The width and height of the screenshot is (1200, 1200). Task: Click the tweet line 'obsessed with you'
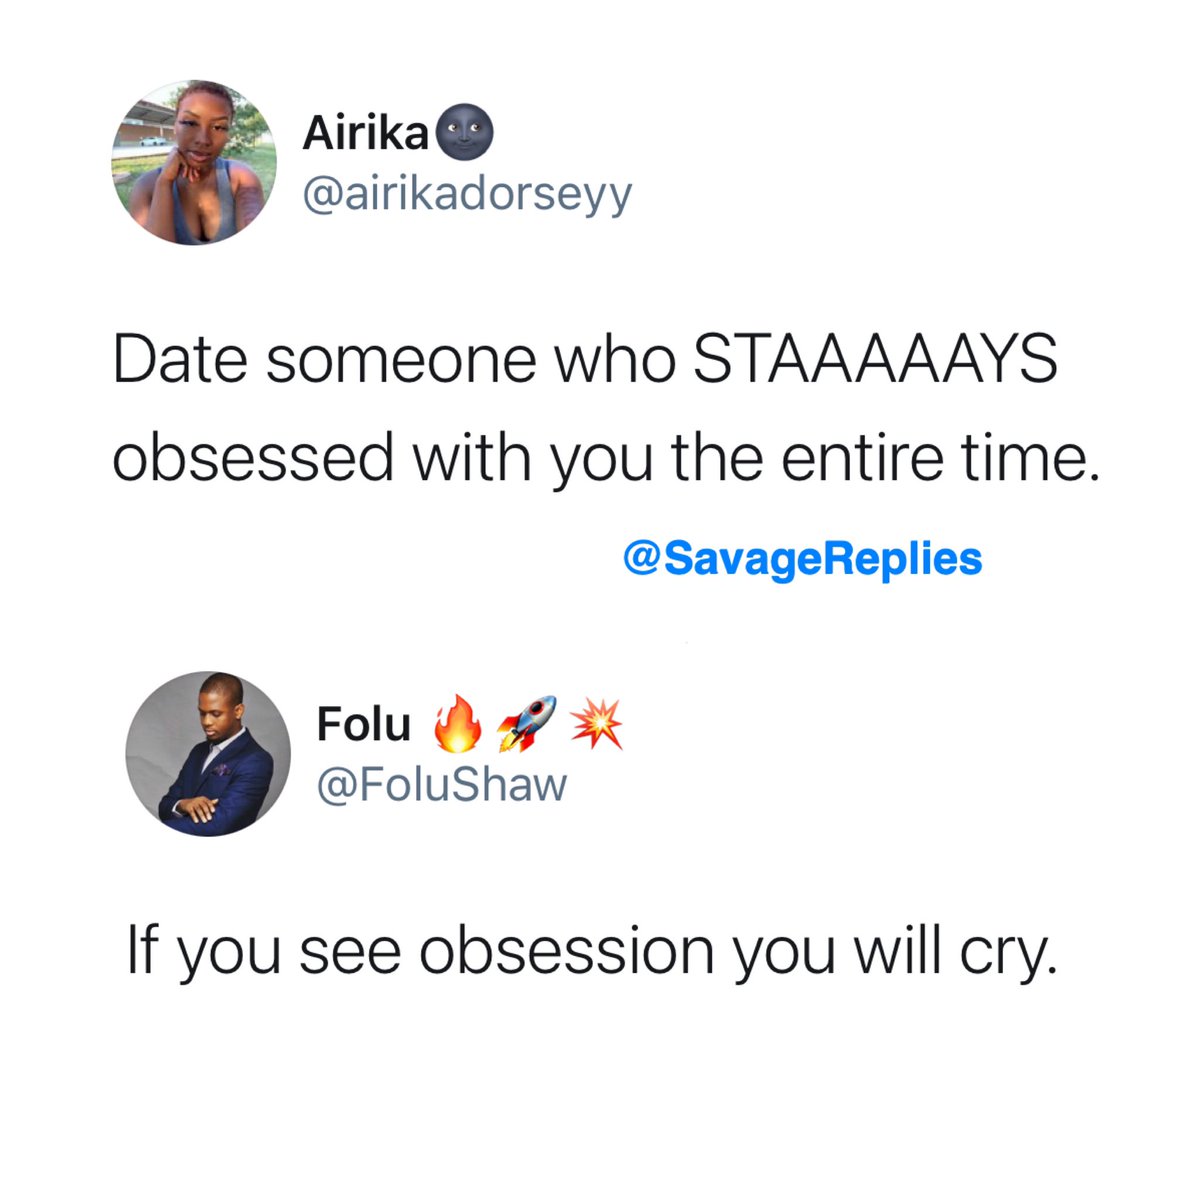(382, 459)
